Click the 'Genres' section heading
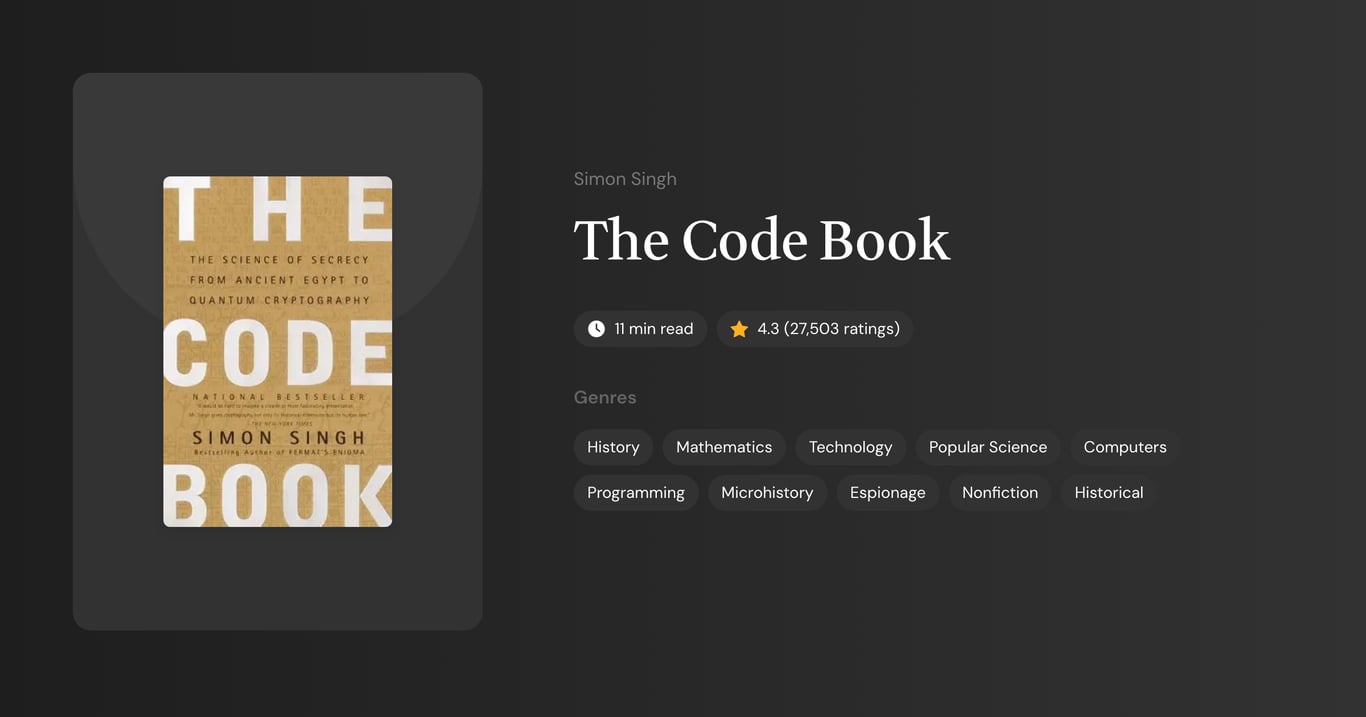This screenshot has height=717, width=1366. pos(605,398)
